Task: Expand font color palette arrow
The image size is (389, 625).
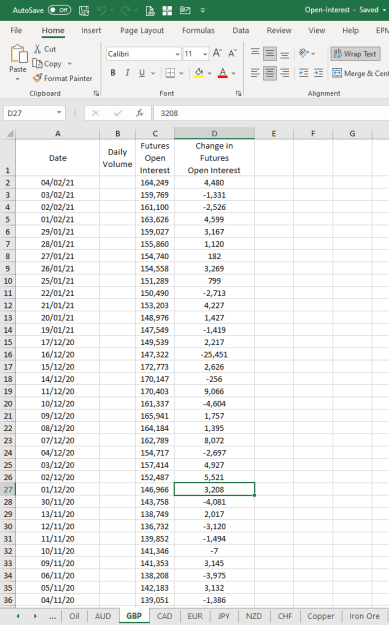Action: pyautogui.click(x=234, y=73)
